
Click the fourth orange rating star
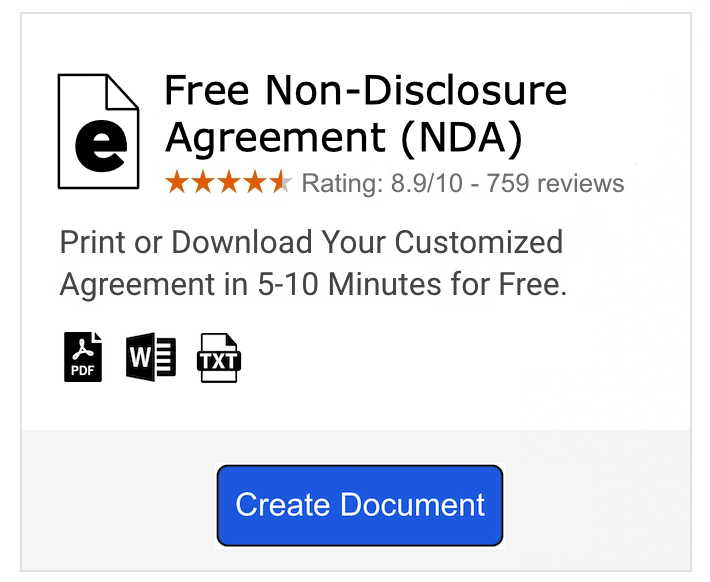[x=254, y=182]
